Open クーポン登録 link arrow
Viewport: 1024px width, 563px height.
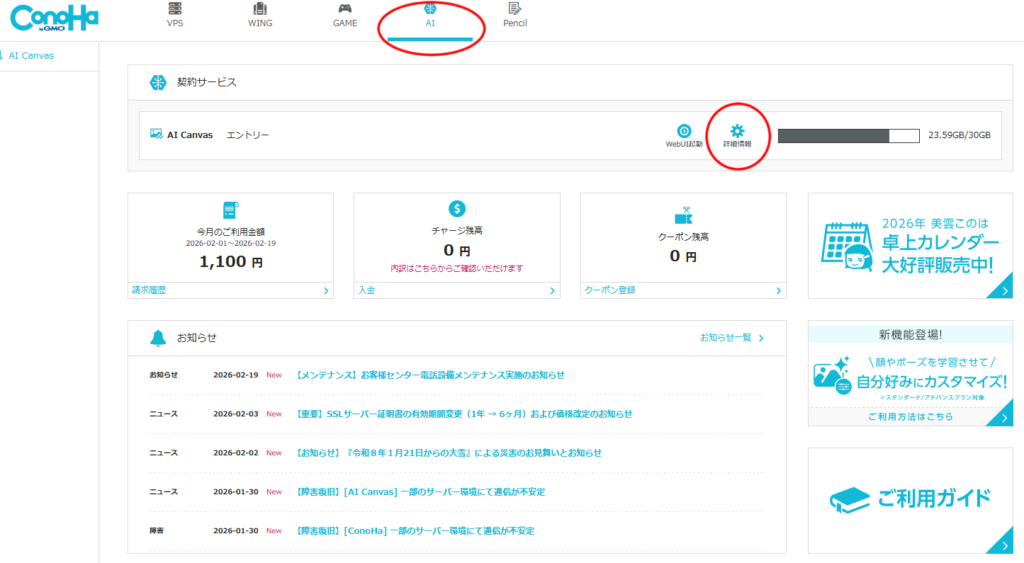click(778, 291)
